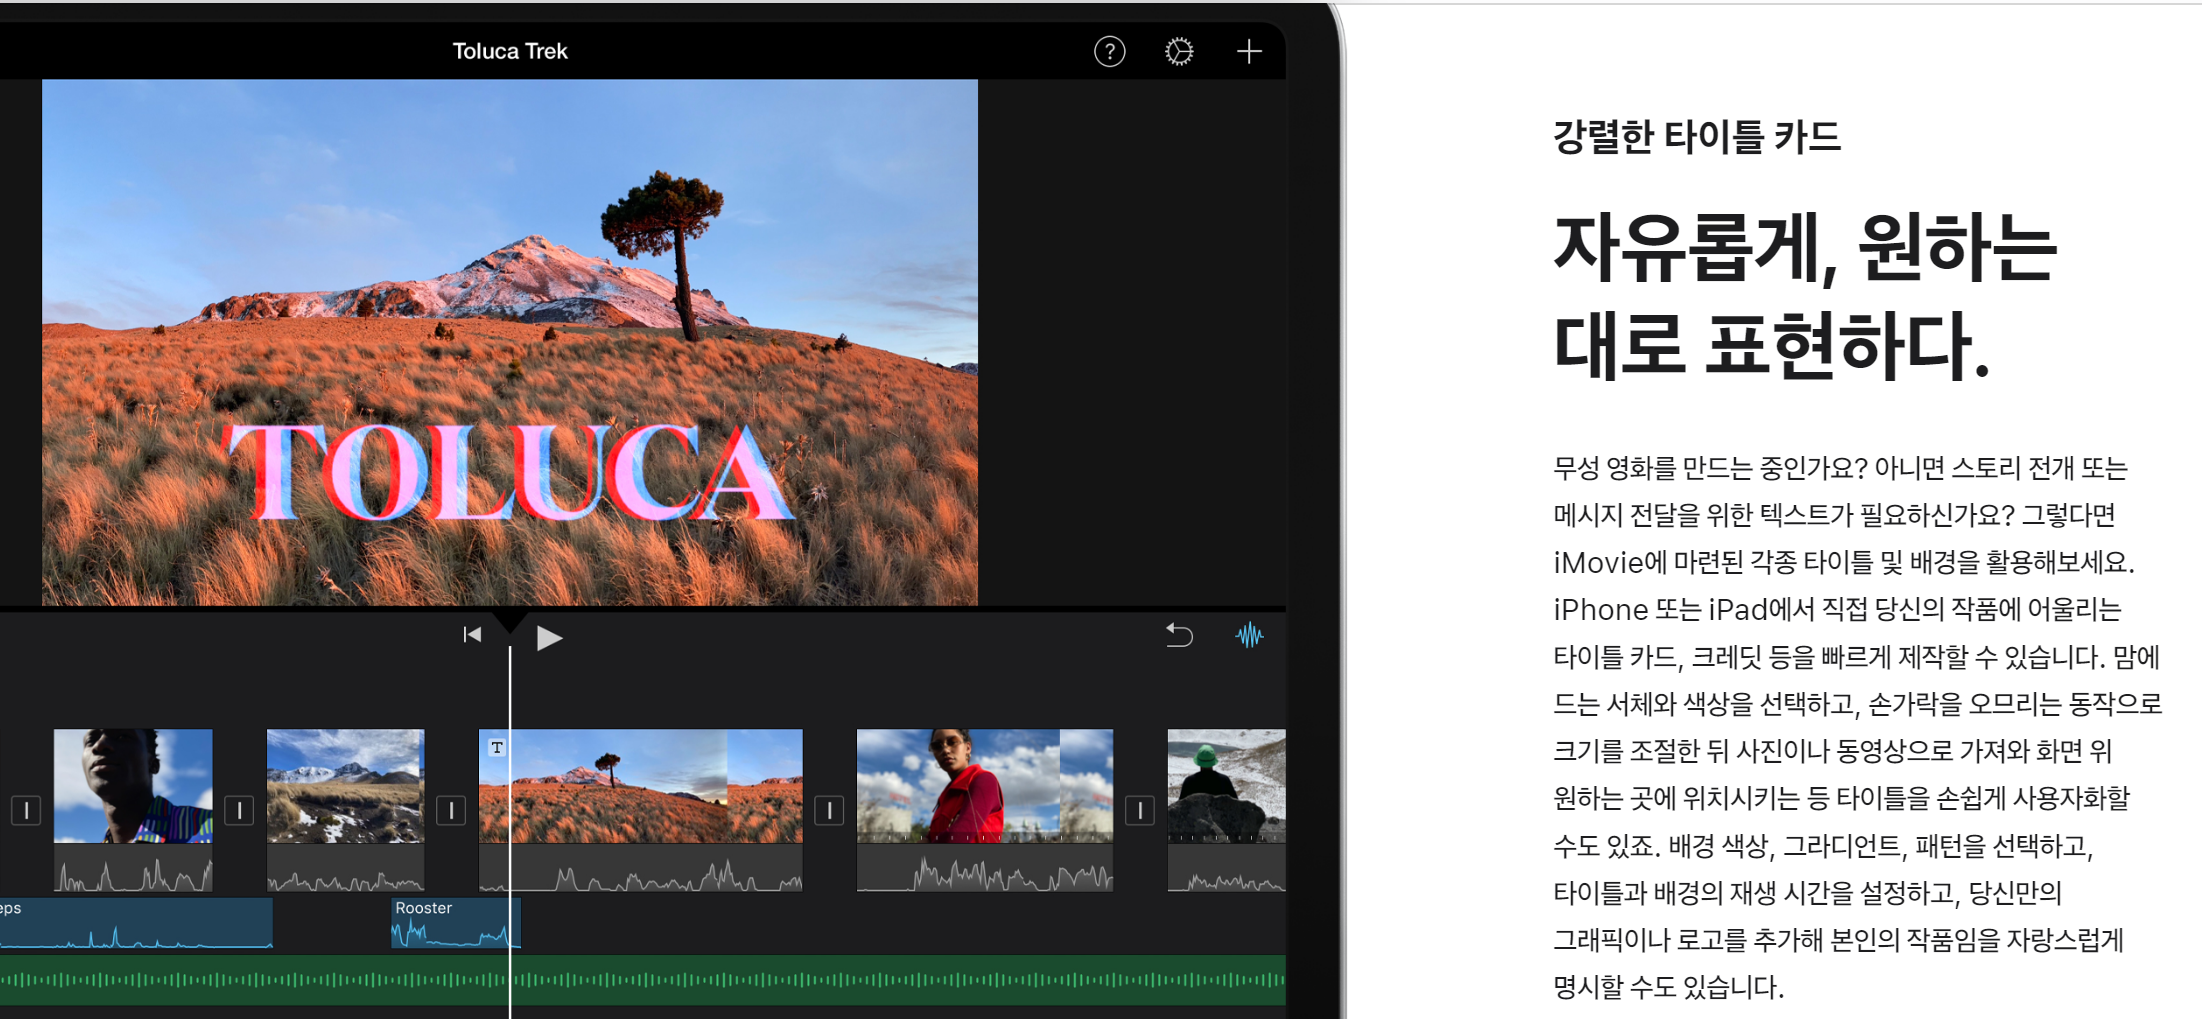Open project settings via the gear icon

point(1179,51)
